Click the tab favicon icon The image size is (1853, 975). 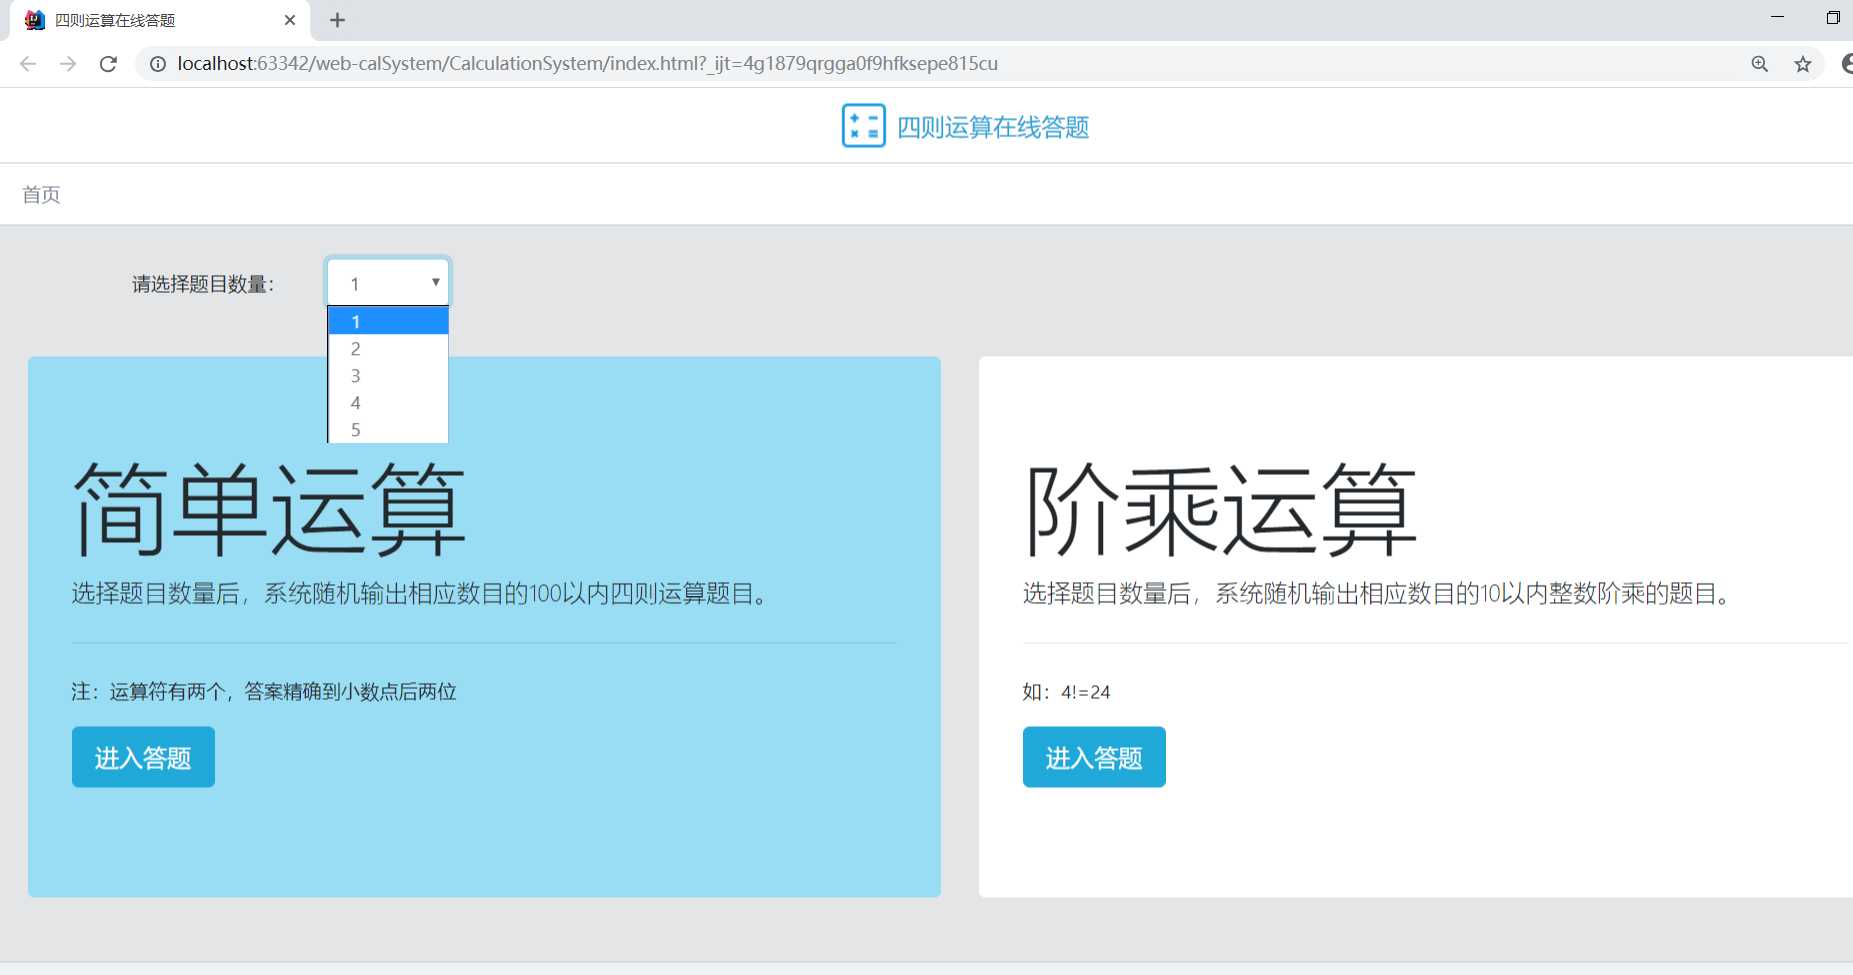(x=35, y=20)
